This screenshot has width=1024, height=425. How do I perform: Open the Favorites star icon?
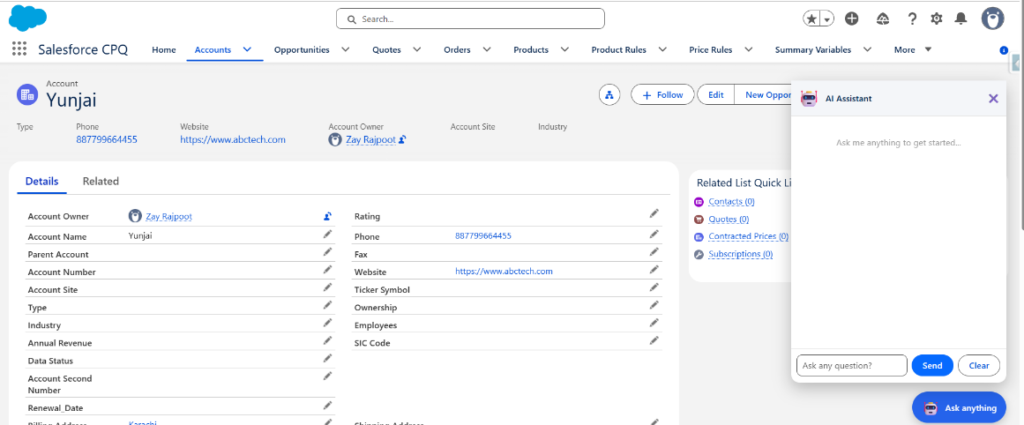812,20
